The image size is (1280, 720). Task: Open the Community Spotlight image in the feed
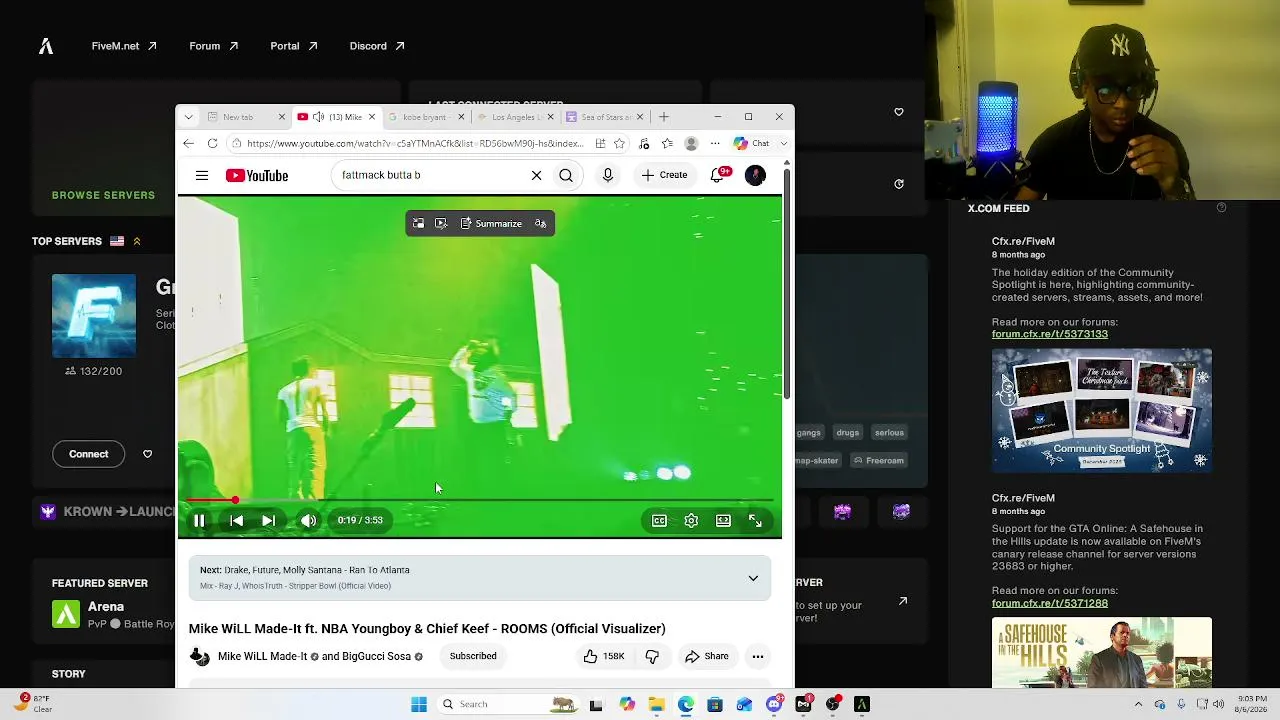1102,410
